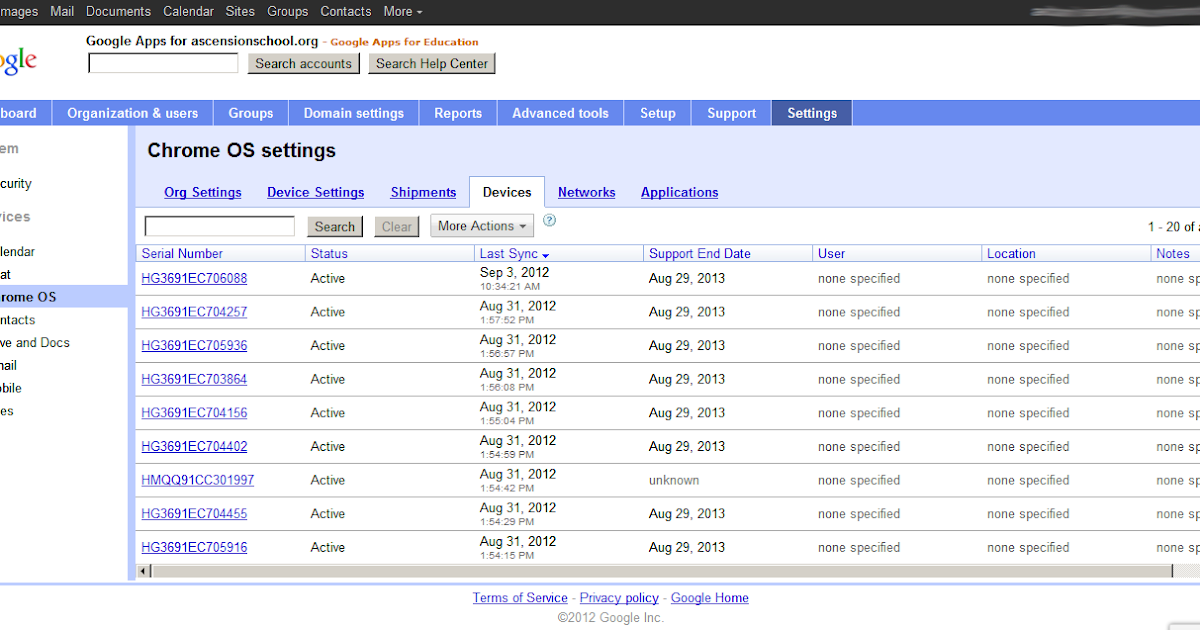Go to the Reports tab
Screen dimensions: 1200x630
point(458,113)
